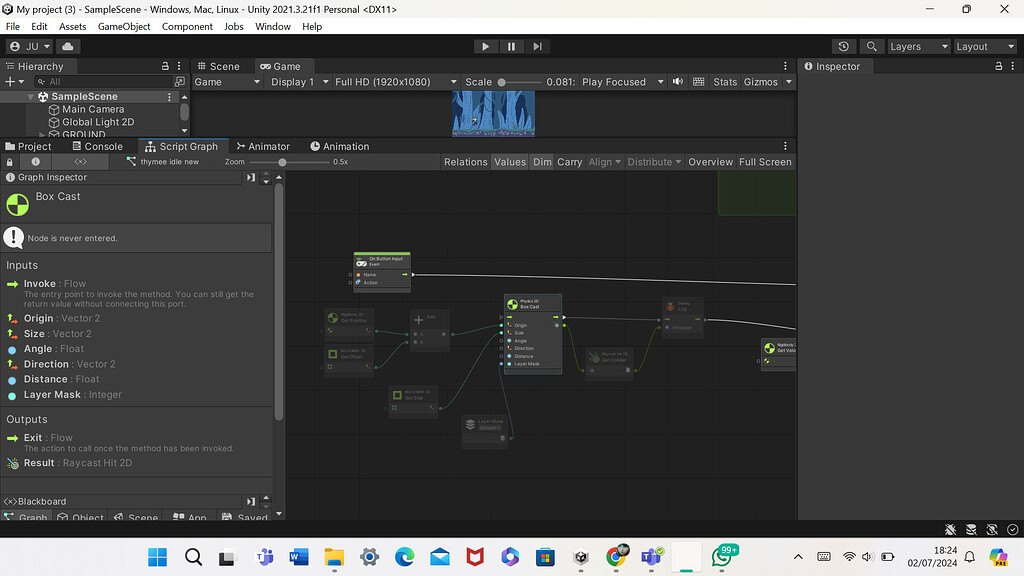Click the code view icon in Script Graph toolbar

pos(80,161)
